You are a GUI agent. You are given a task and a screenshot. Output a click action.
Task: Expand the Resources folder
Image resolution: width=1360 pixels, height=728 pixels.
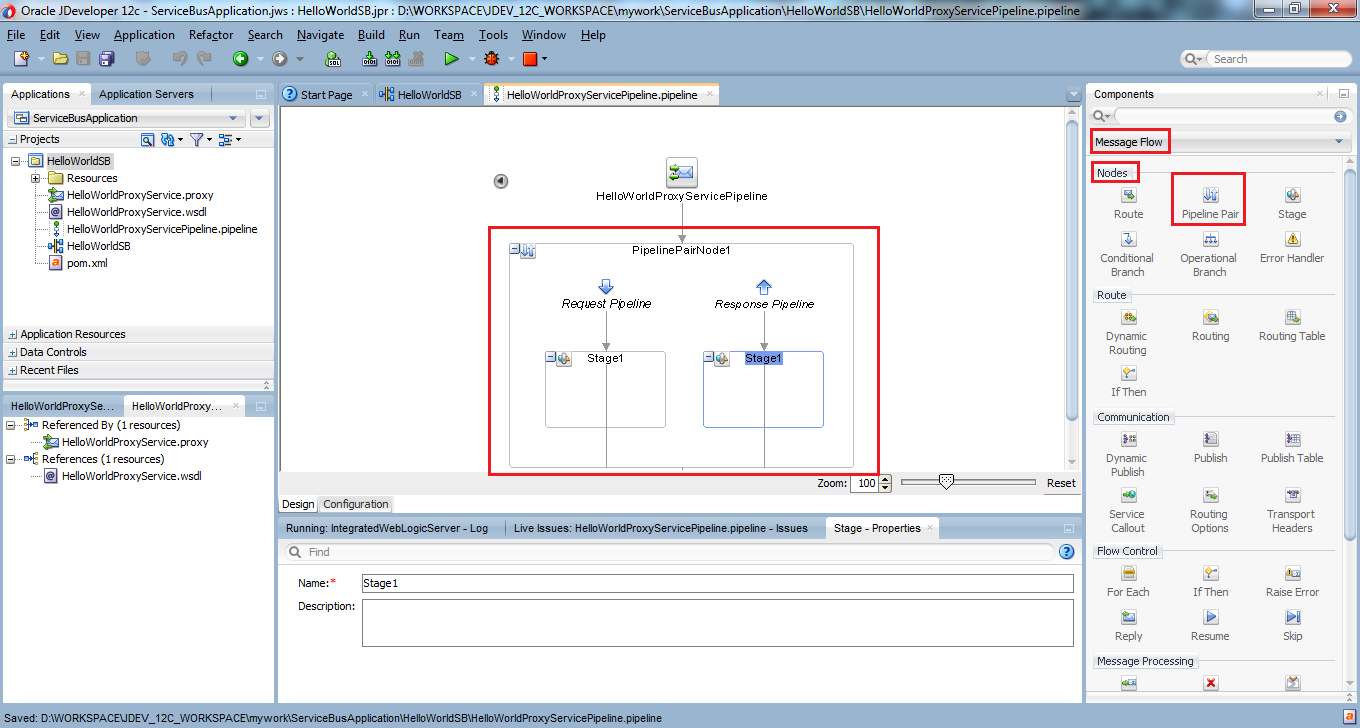(x=35, y=178)
